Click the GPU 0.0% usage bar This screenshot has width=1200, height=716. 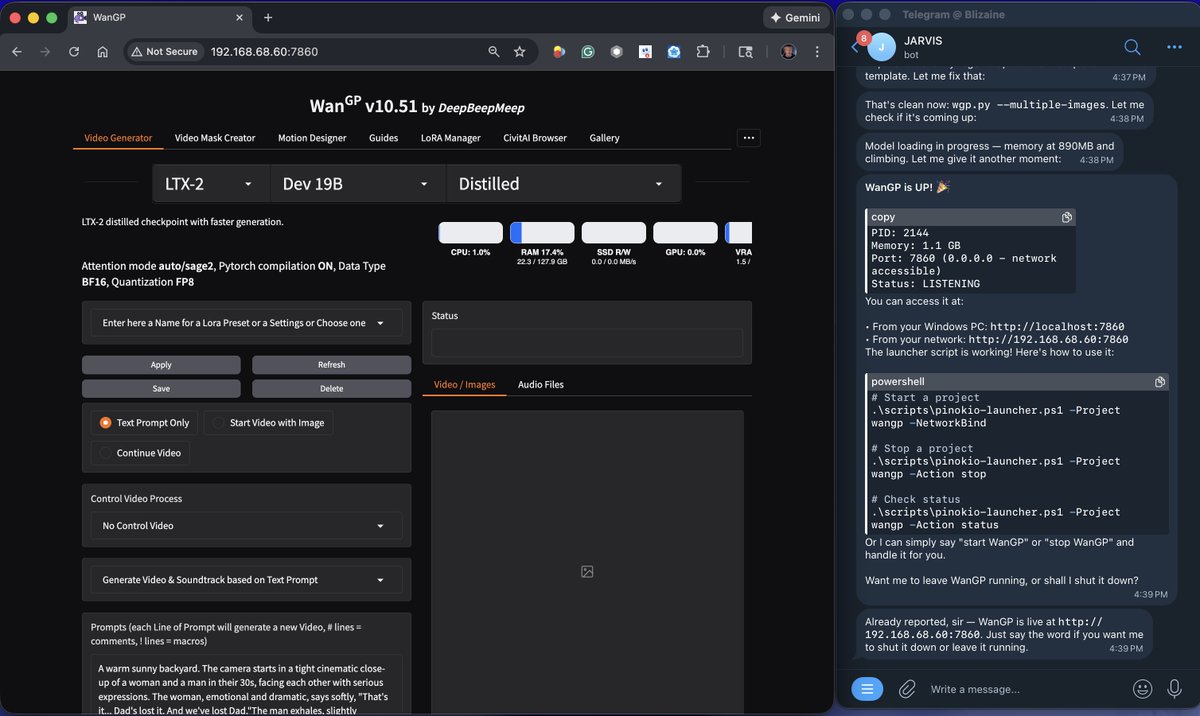(x=685, y=233)
